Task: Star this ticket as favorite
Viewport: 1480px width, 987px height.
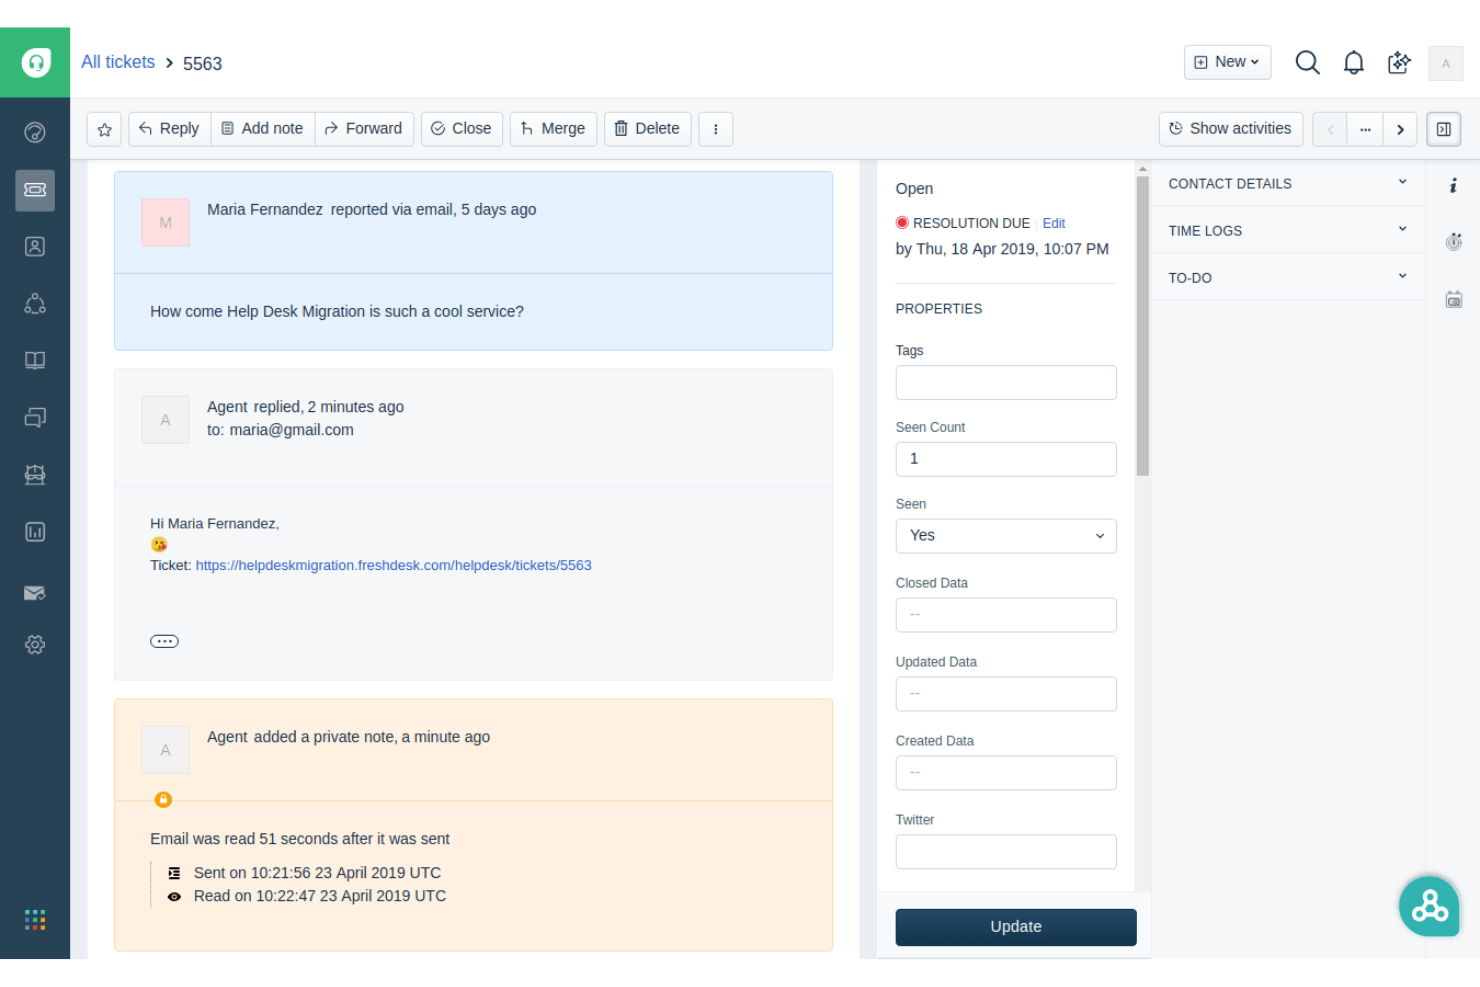Action: (104, 129)
